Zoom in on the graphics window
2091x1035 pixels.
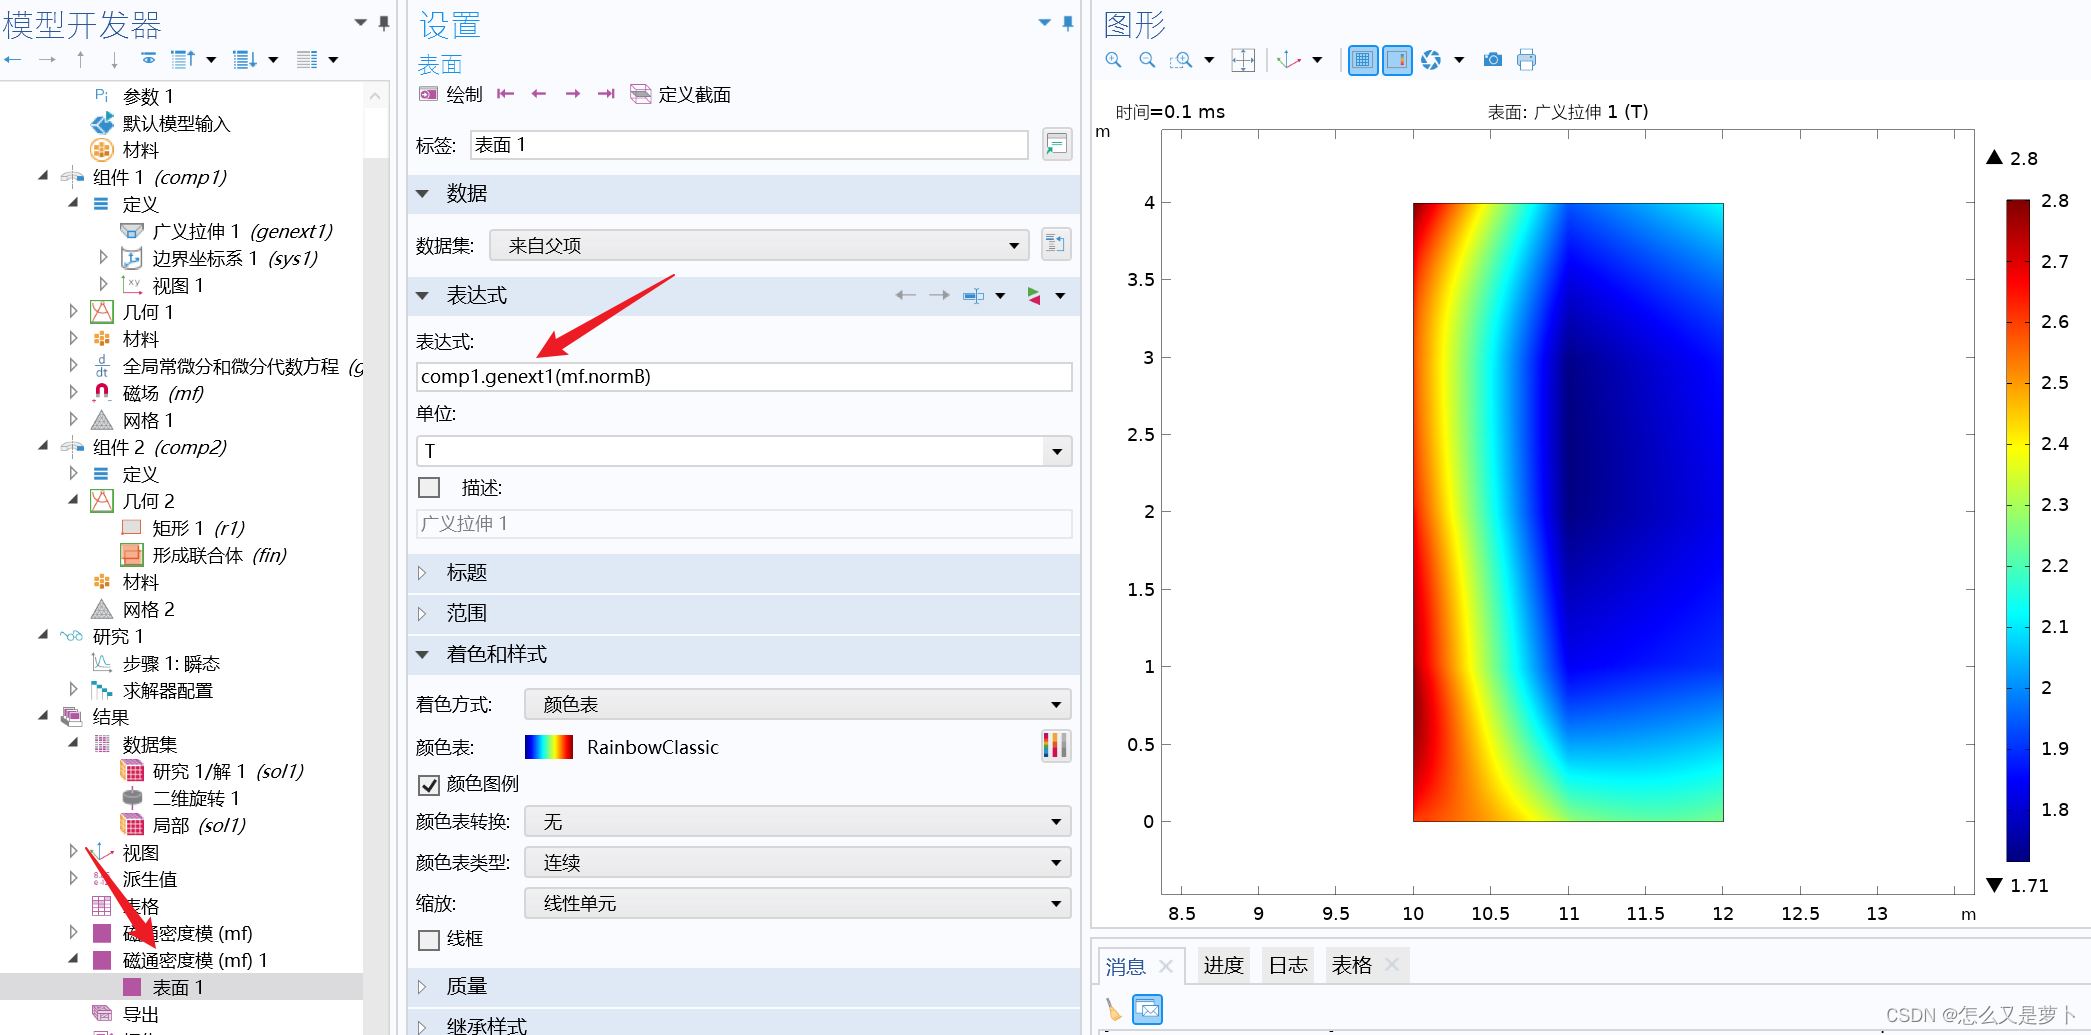pos(1113,60)
